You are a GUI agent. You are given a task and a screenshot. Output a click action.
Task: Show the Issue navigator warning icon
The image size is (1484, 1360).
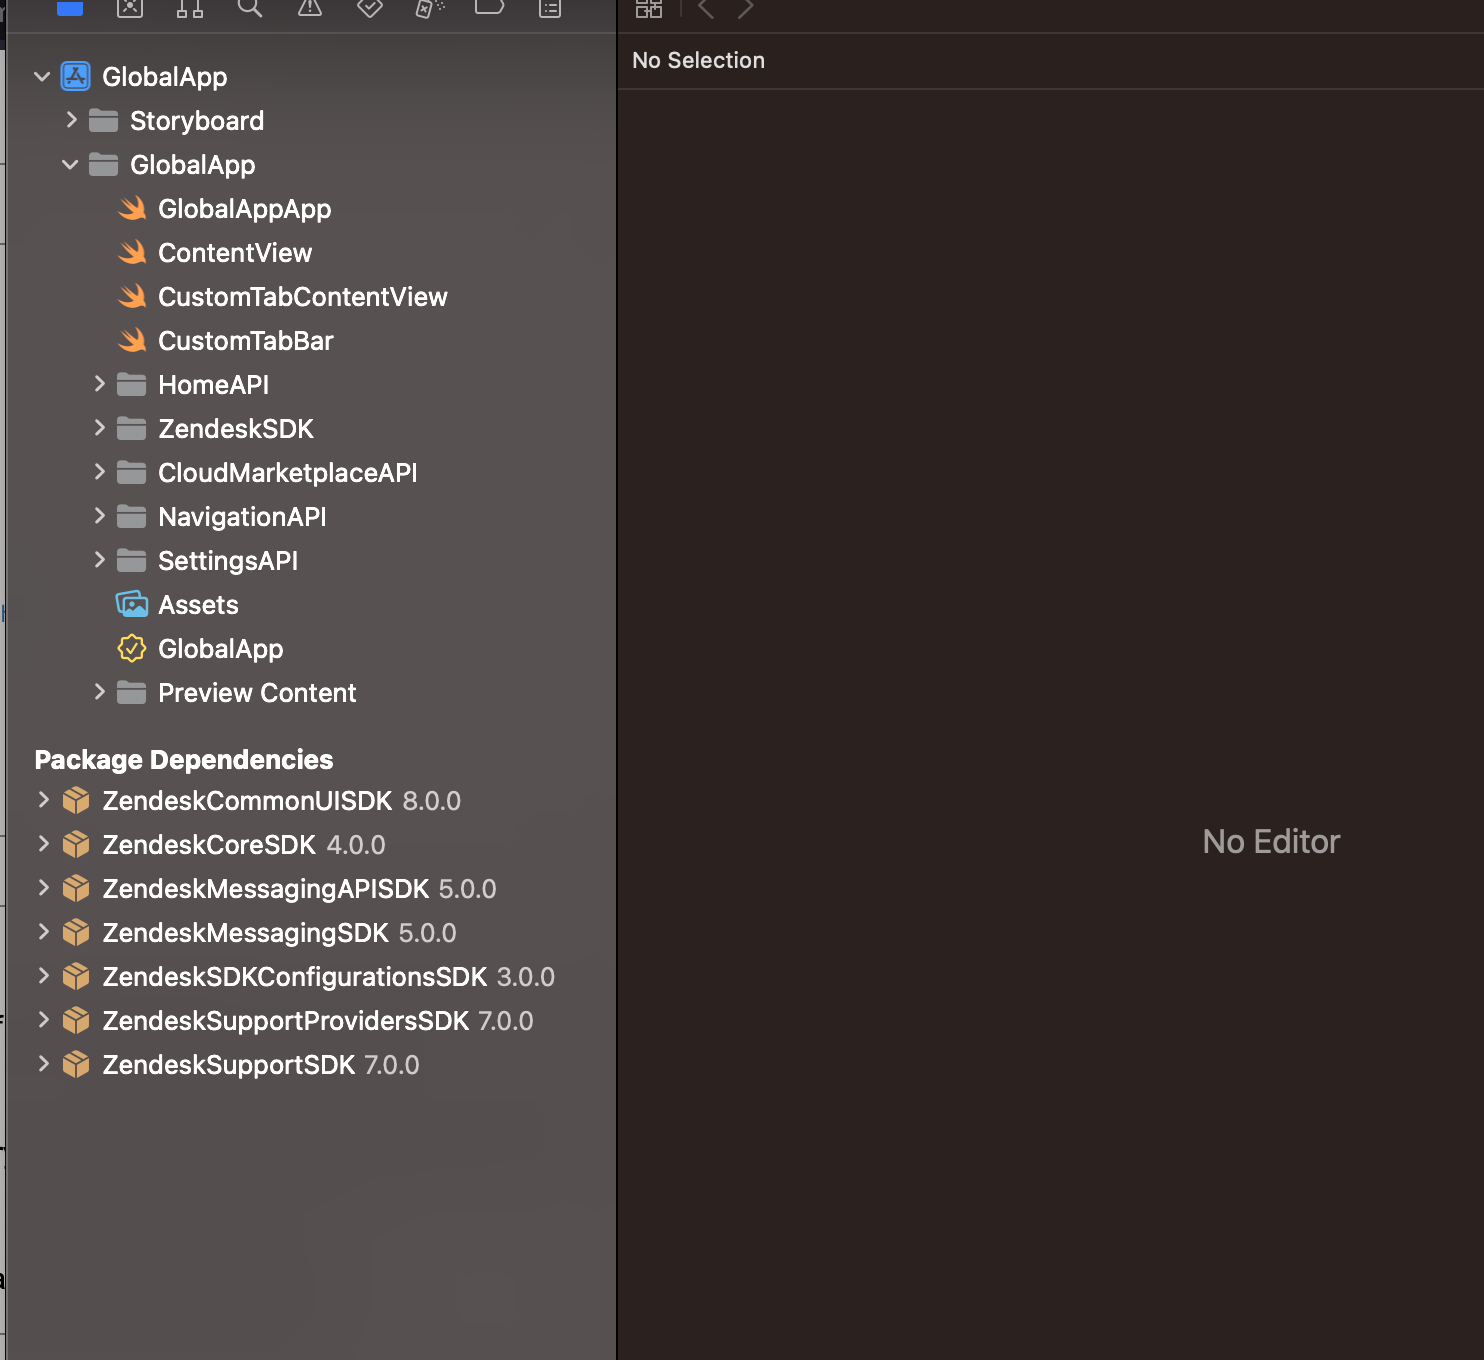310,8
